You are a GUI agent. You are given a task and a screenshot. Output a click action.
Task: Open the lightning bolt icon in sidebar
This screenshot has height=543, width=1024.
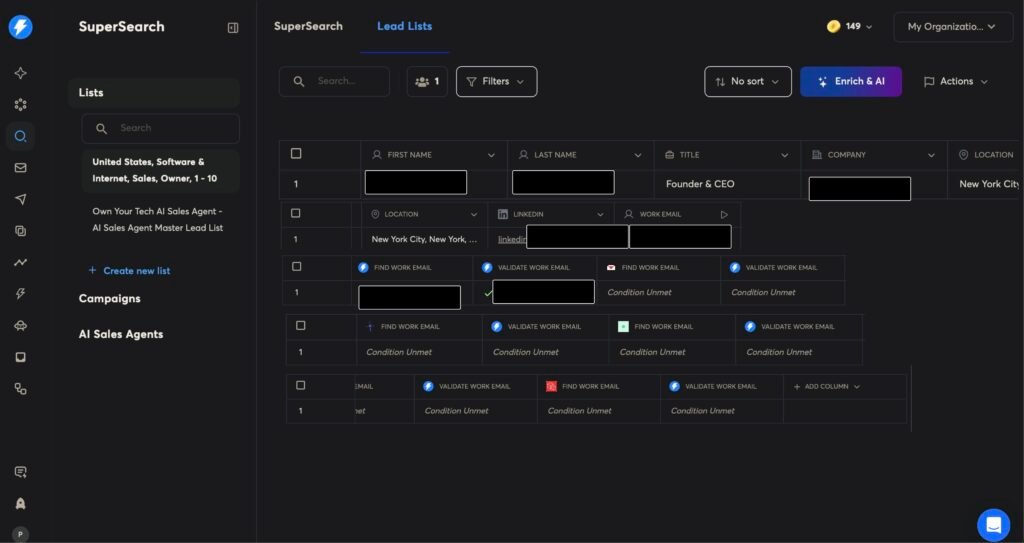[x=20, y=294]
